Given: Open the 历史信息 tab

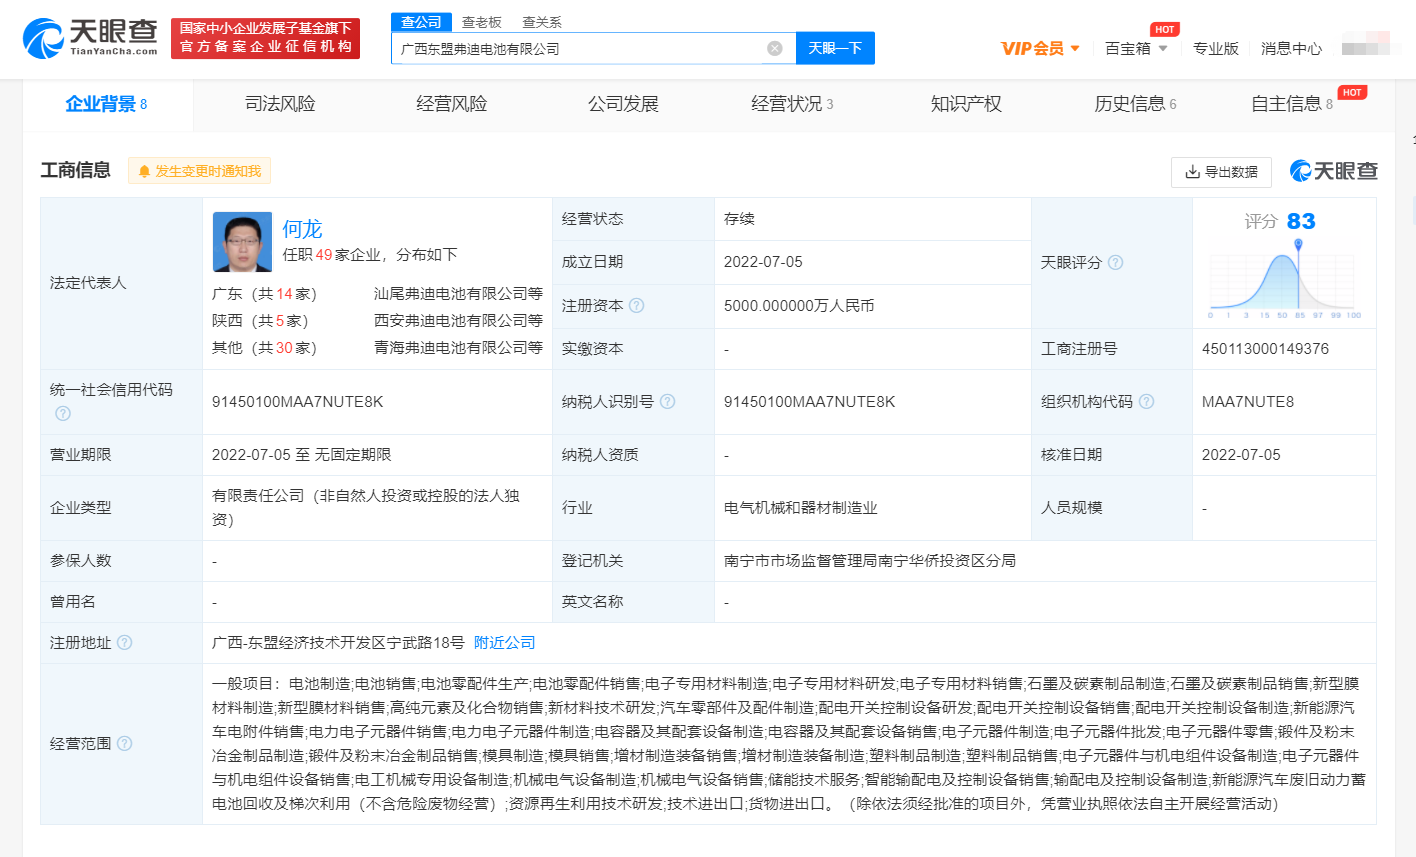Looking at the screenshot, I should coord(1135,104).
